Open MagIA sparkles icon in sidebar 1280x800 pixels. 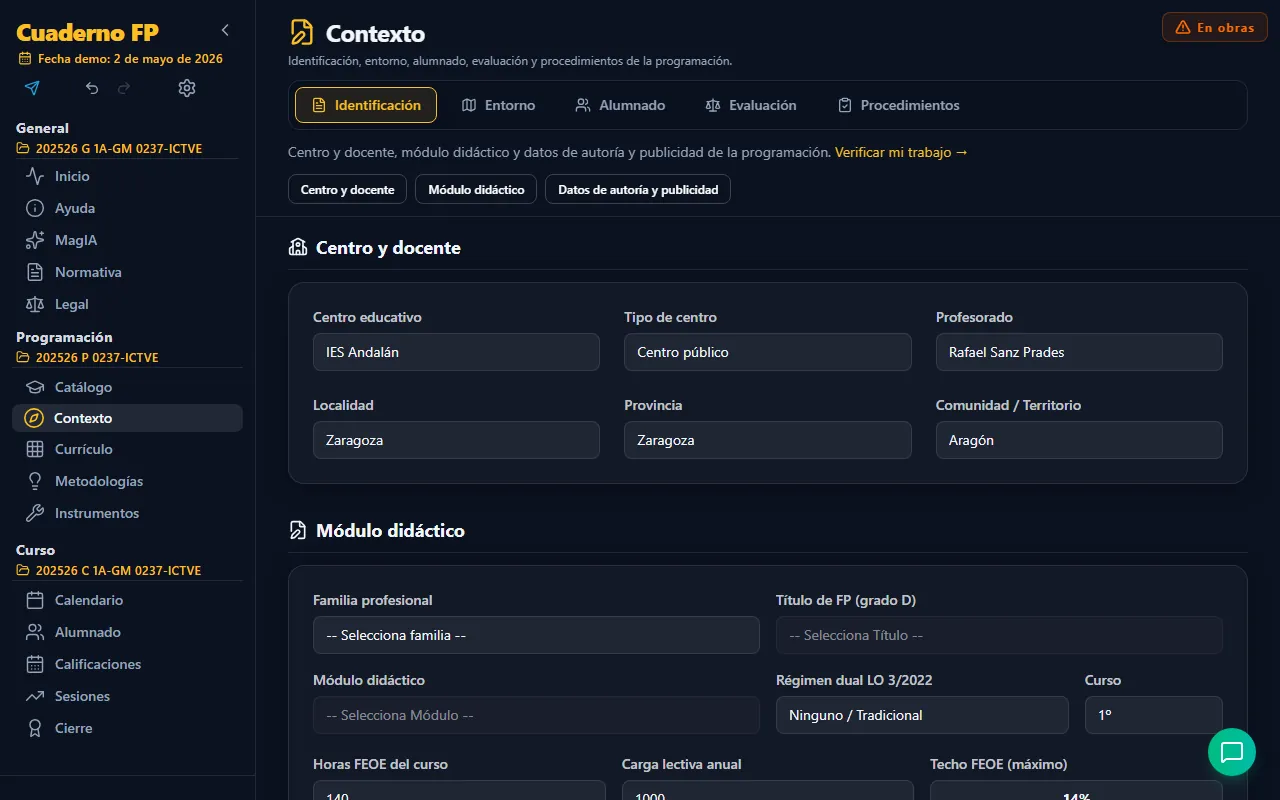click(35, 240)
